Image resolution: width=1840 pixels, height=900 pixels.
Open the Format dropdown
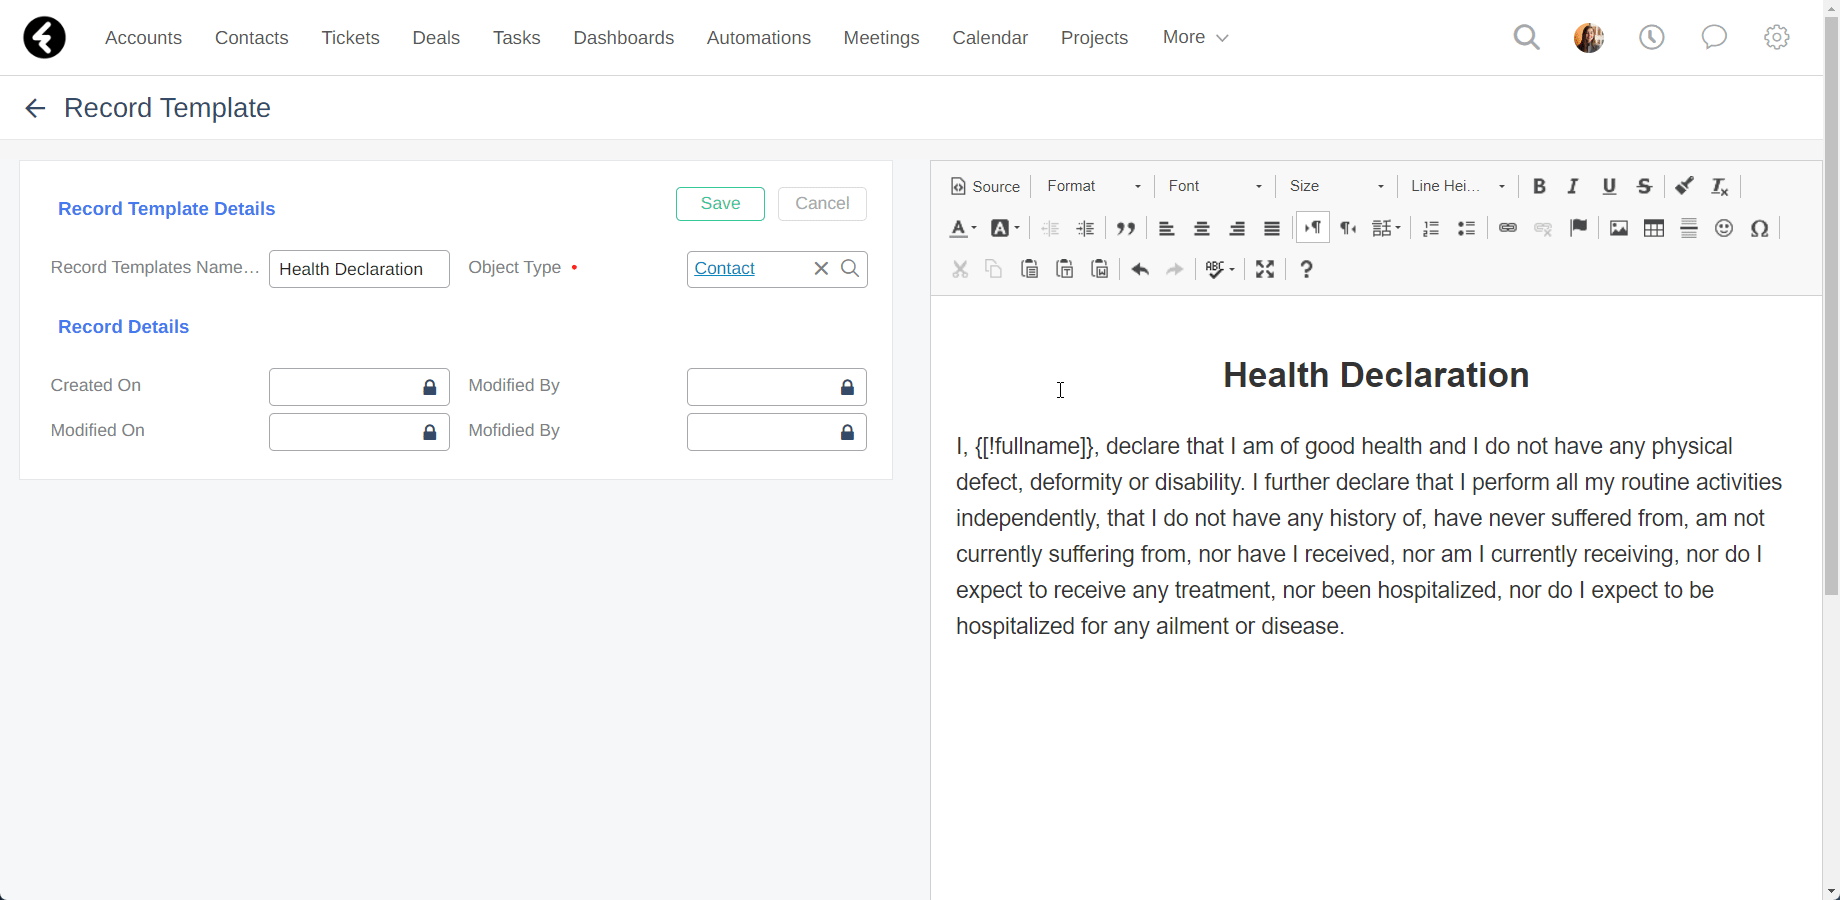click(x=1094, y=186)
